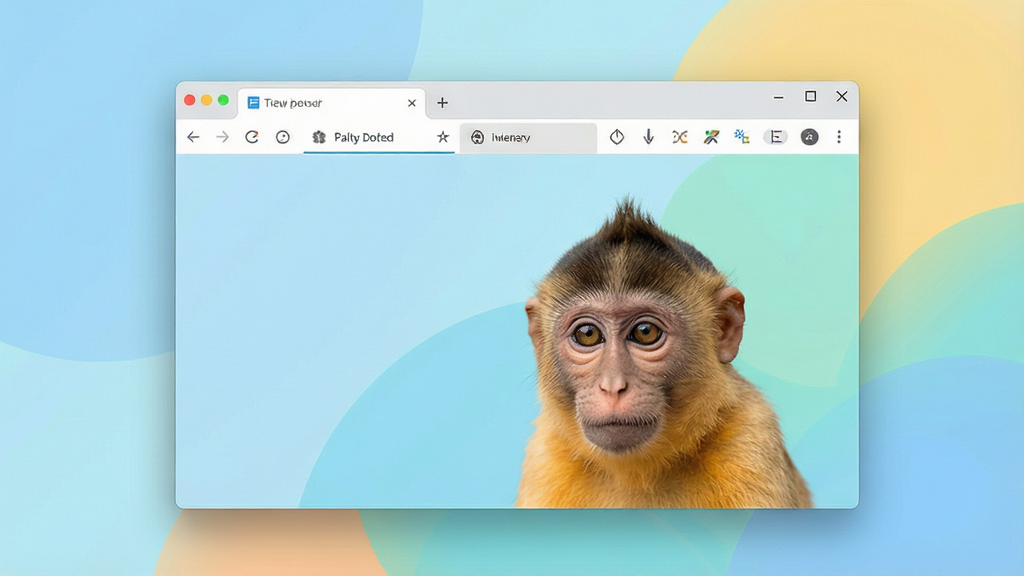Go forward with the right arrow button
The width and height of the screenshot is (1024, 576).
223,137
